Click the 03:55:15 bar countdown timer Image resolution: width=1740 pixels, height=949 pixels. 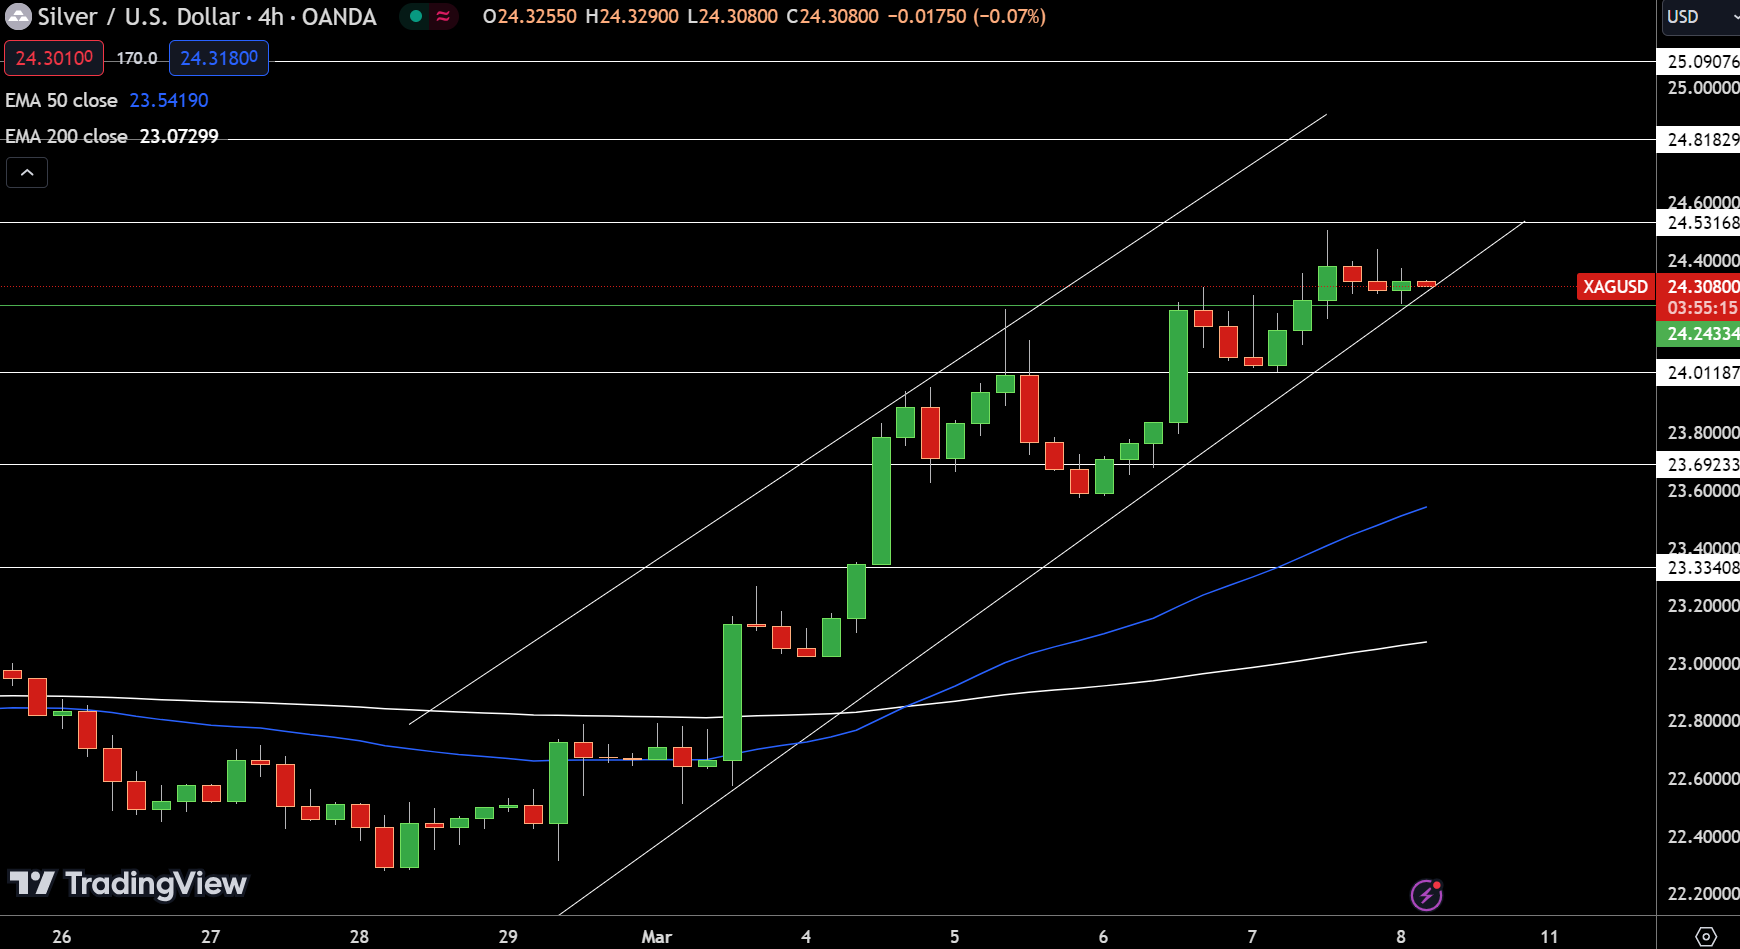click(x=1700, y=308)
